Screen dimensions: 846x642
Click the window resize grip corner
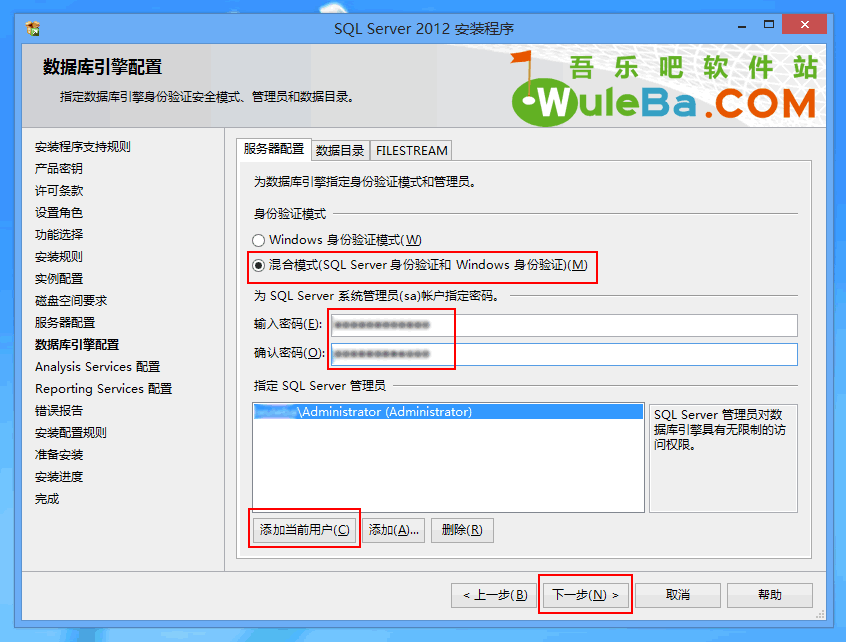(820, 614)
